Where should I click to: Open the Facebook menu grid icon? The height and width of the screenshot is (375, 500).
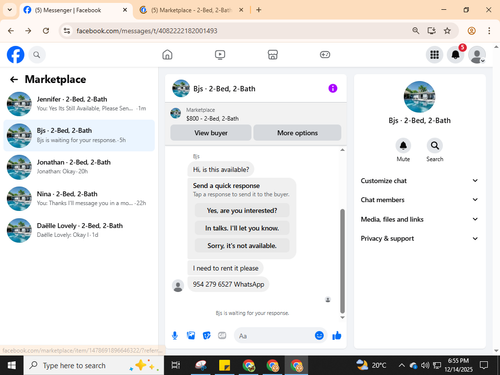click(434, 55)
